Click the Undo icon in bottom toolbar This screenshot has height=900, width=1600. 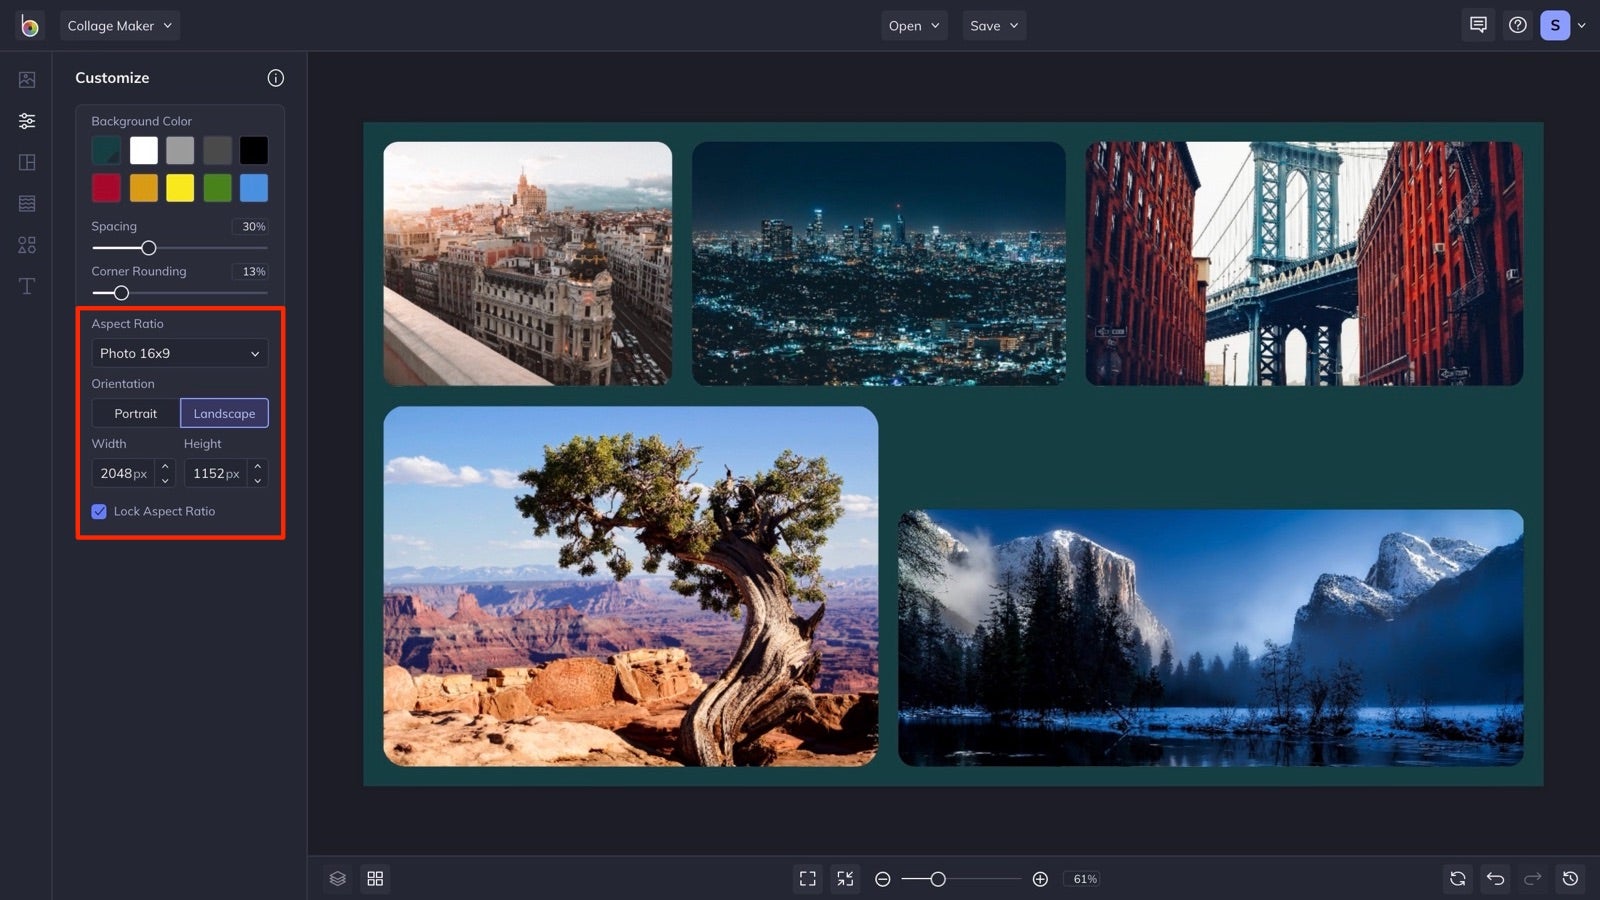pos(1495,879)
